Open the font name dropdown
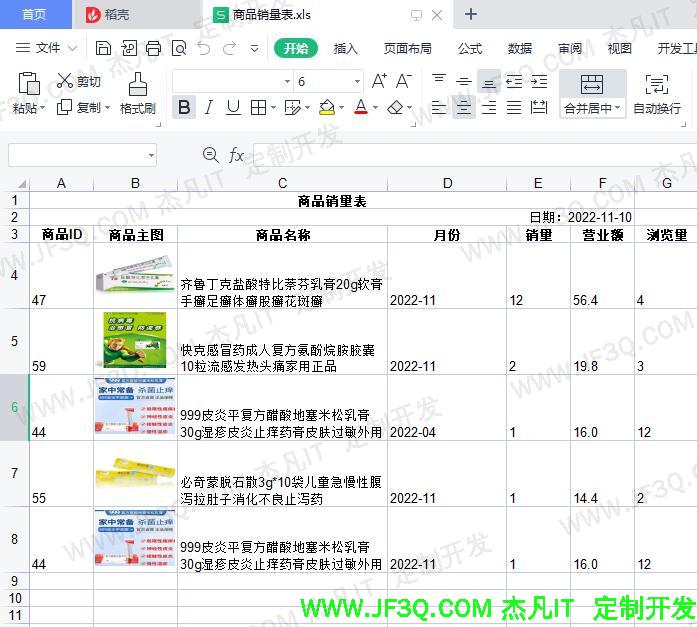Image resolution: width=697 pixels, height=627 pixels. [287, 81]
